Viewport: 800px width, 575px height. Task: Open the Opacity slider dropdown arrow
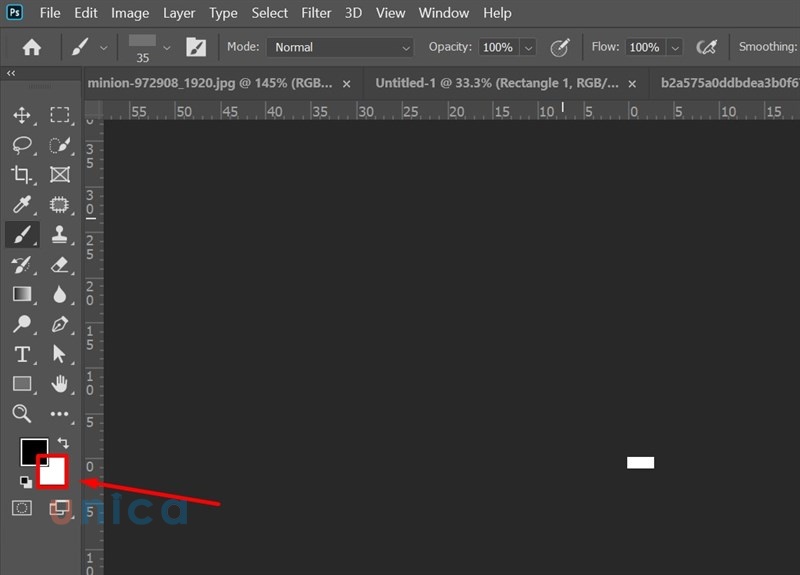[529, 48]
